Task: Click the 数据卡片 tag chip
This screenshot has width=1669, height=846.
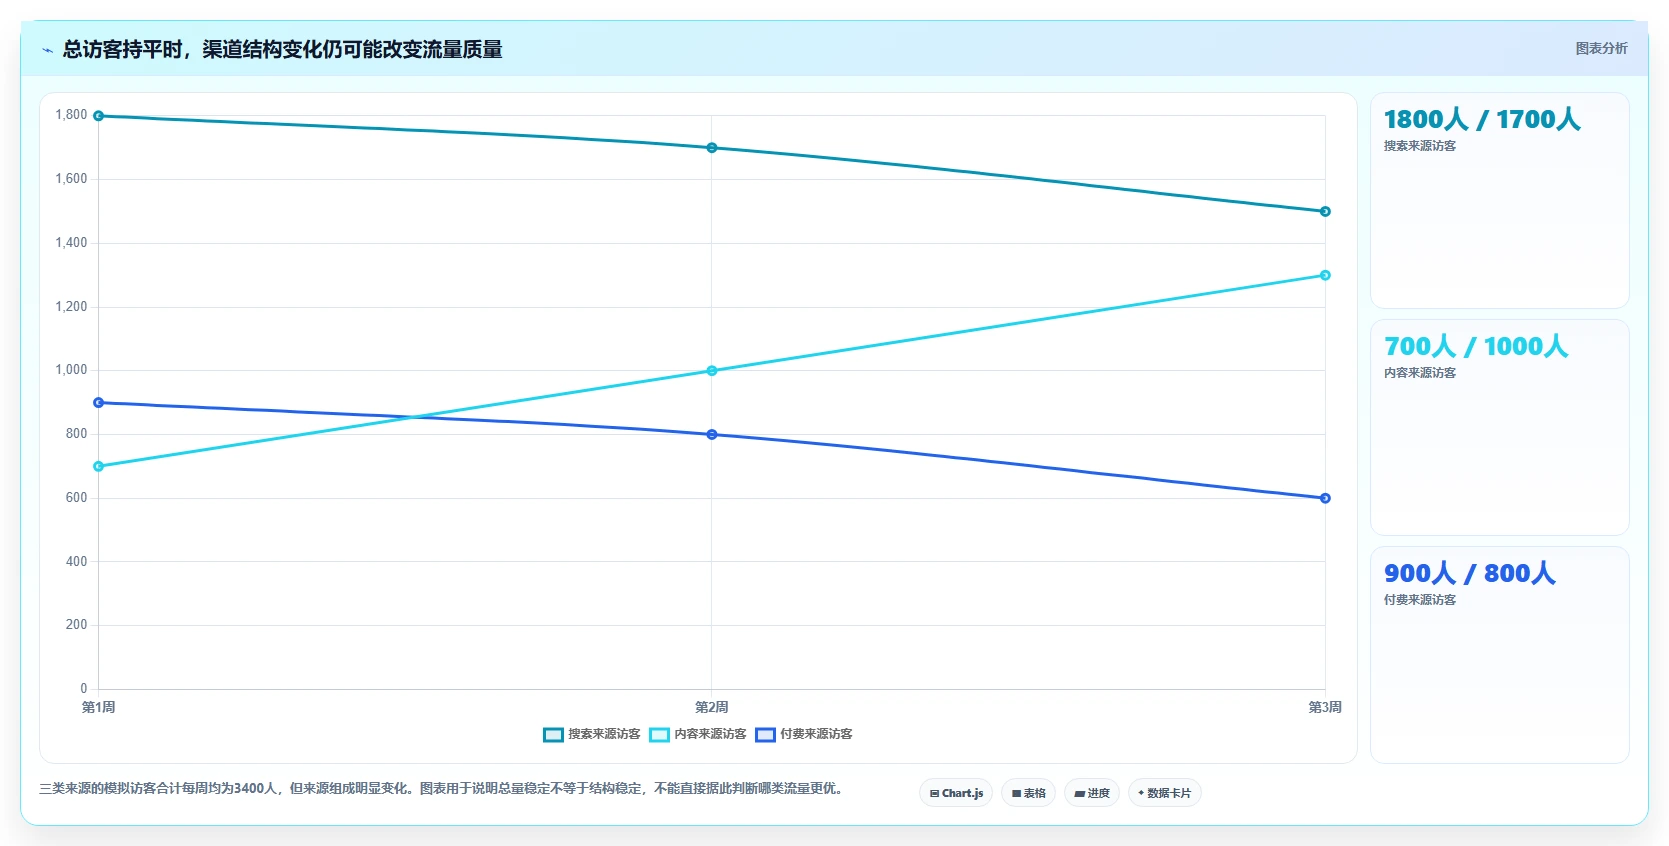Action: pos(1164,793)
